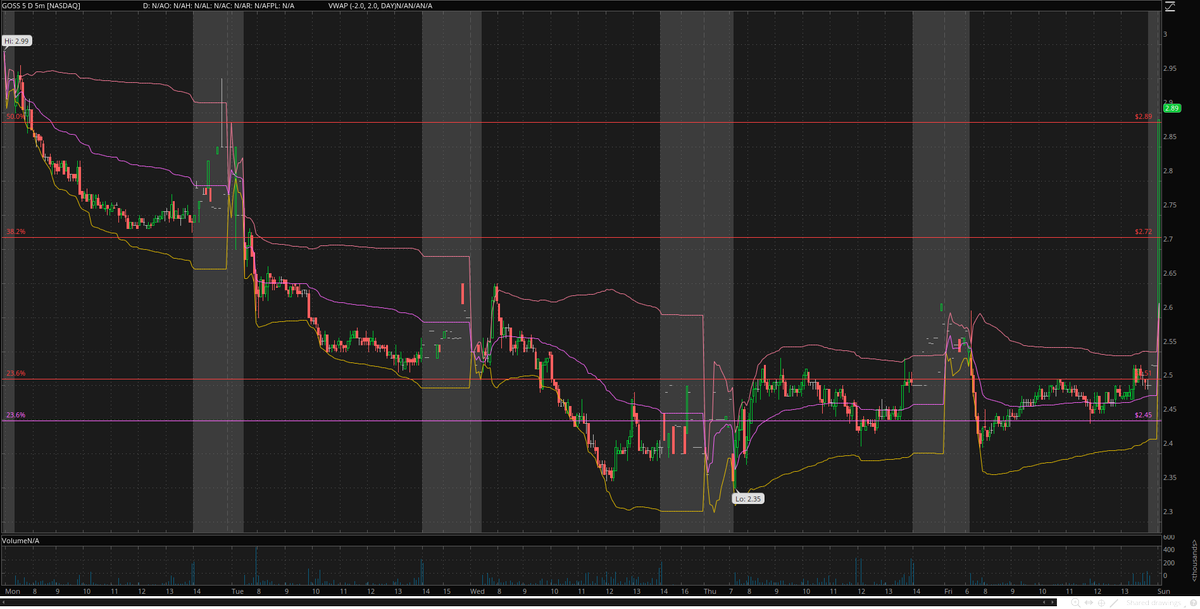The width and height of the screenshot is (1200, 609).
Task: Click the scrollbar left arrow
Action: [x=1044, y=602]
